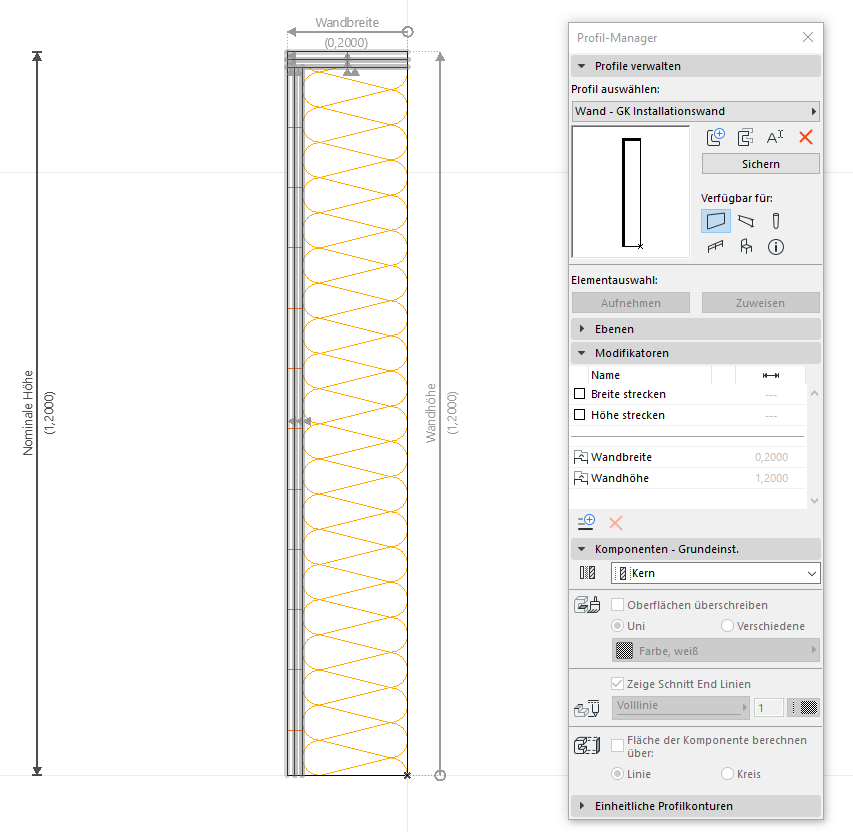Enable the column availability icon
The width and height of the screenshot is (853, 832).
coord(775,220)
